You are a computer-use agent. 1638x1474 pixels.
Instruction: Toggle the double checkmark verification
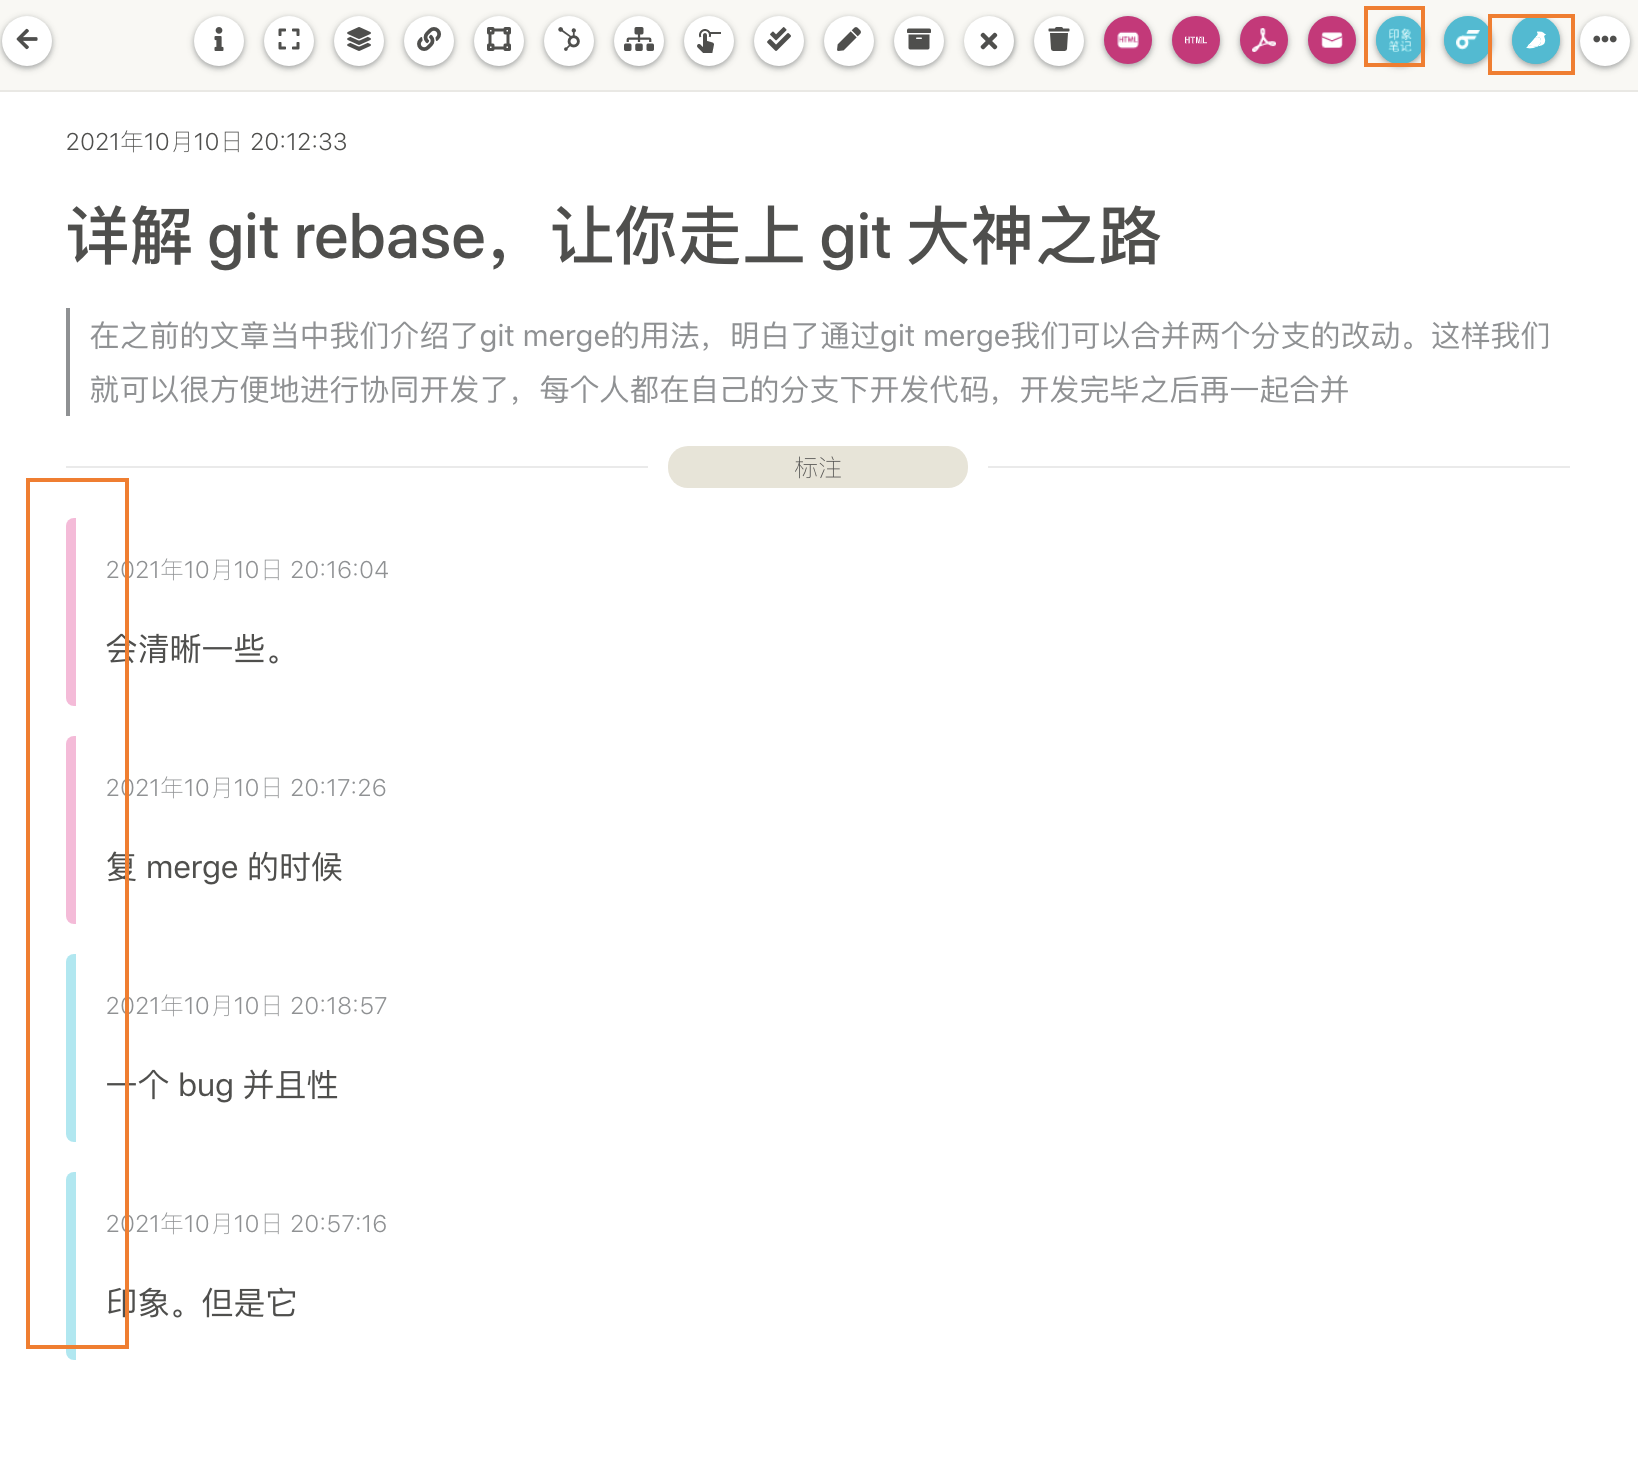[778, 40]
